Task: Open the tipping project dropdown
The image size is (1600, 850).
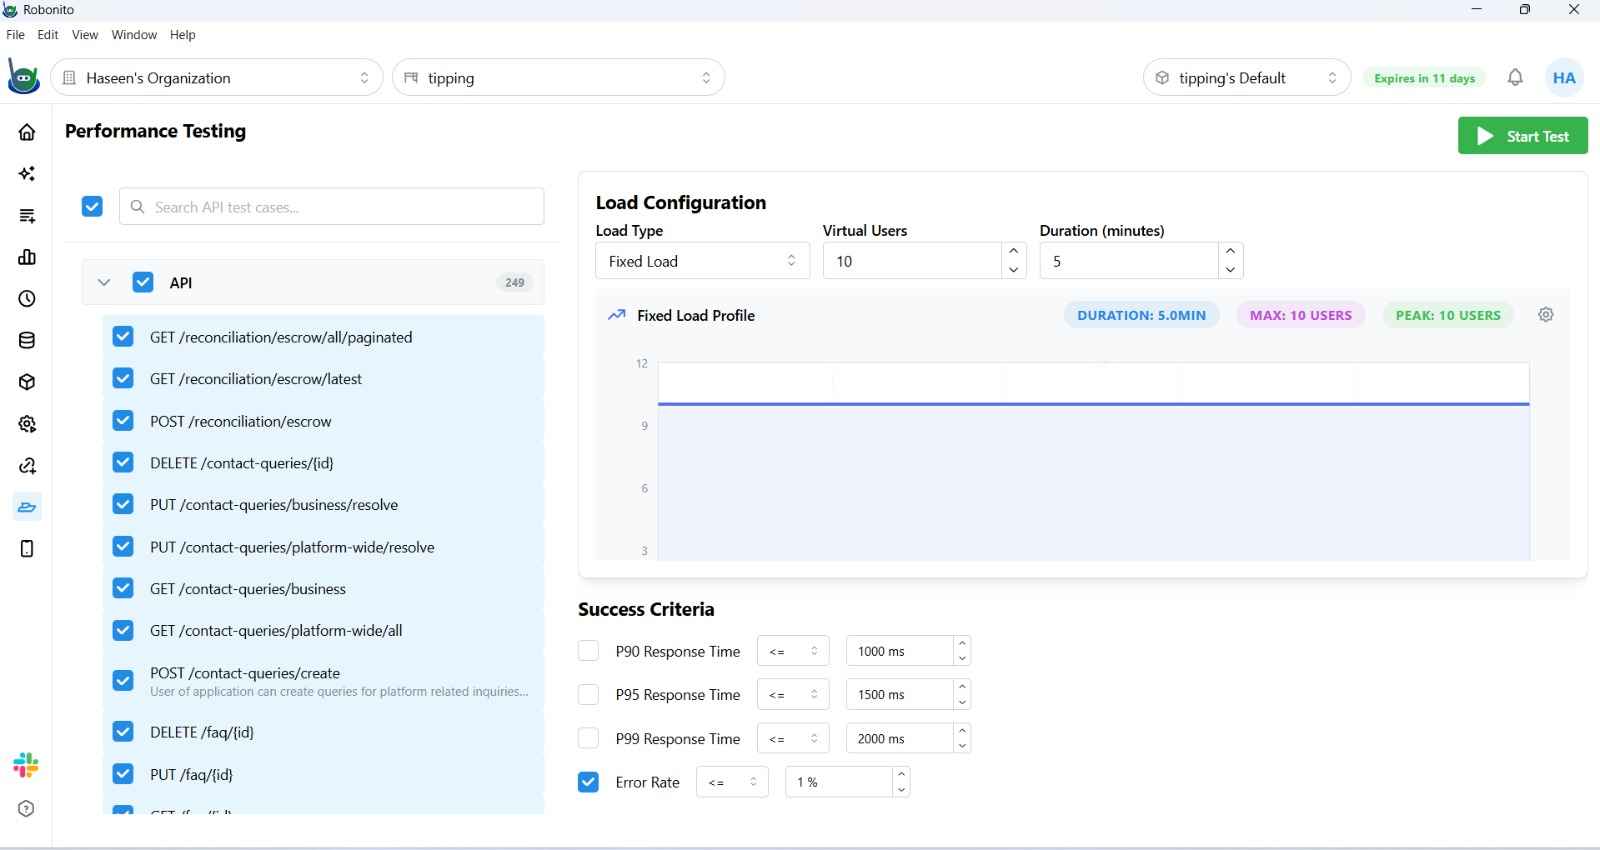Action: pos(558,77)
